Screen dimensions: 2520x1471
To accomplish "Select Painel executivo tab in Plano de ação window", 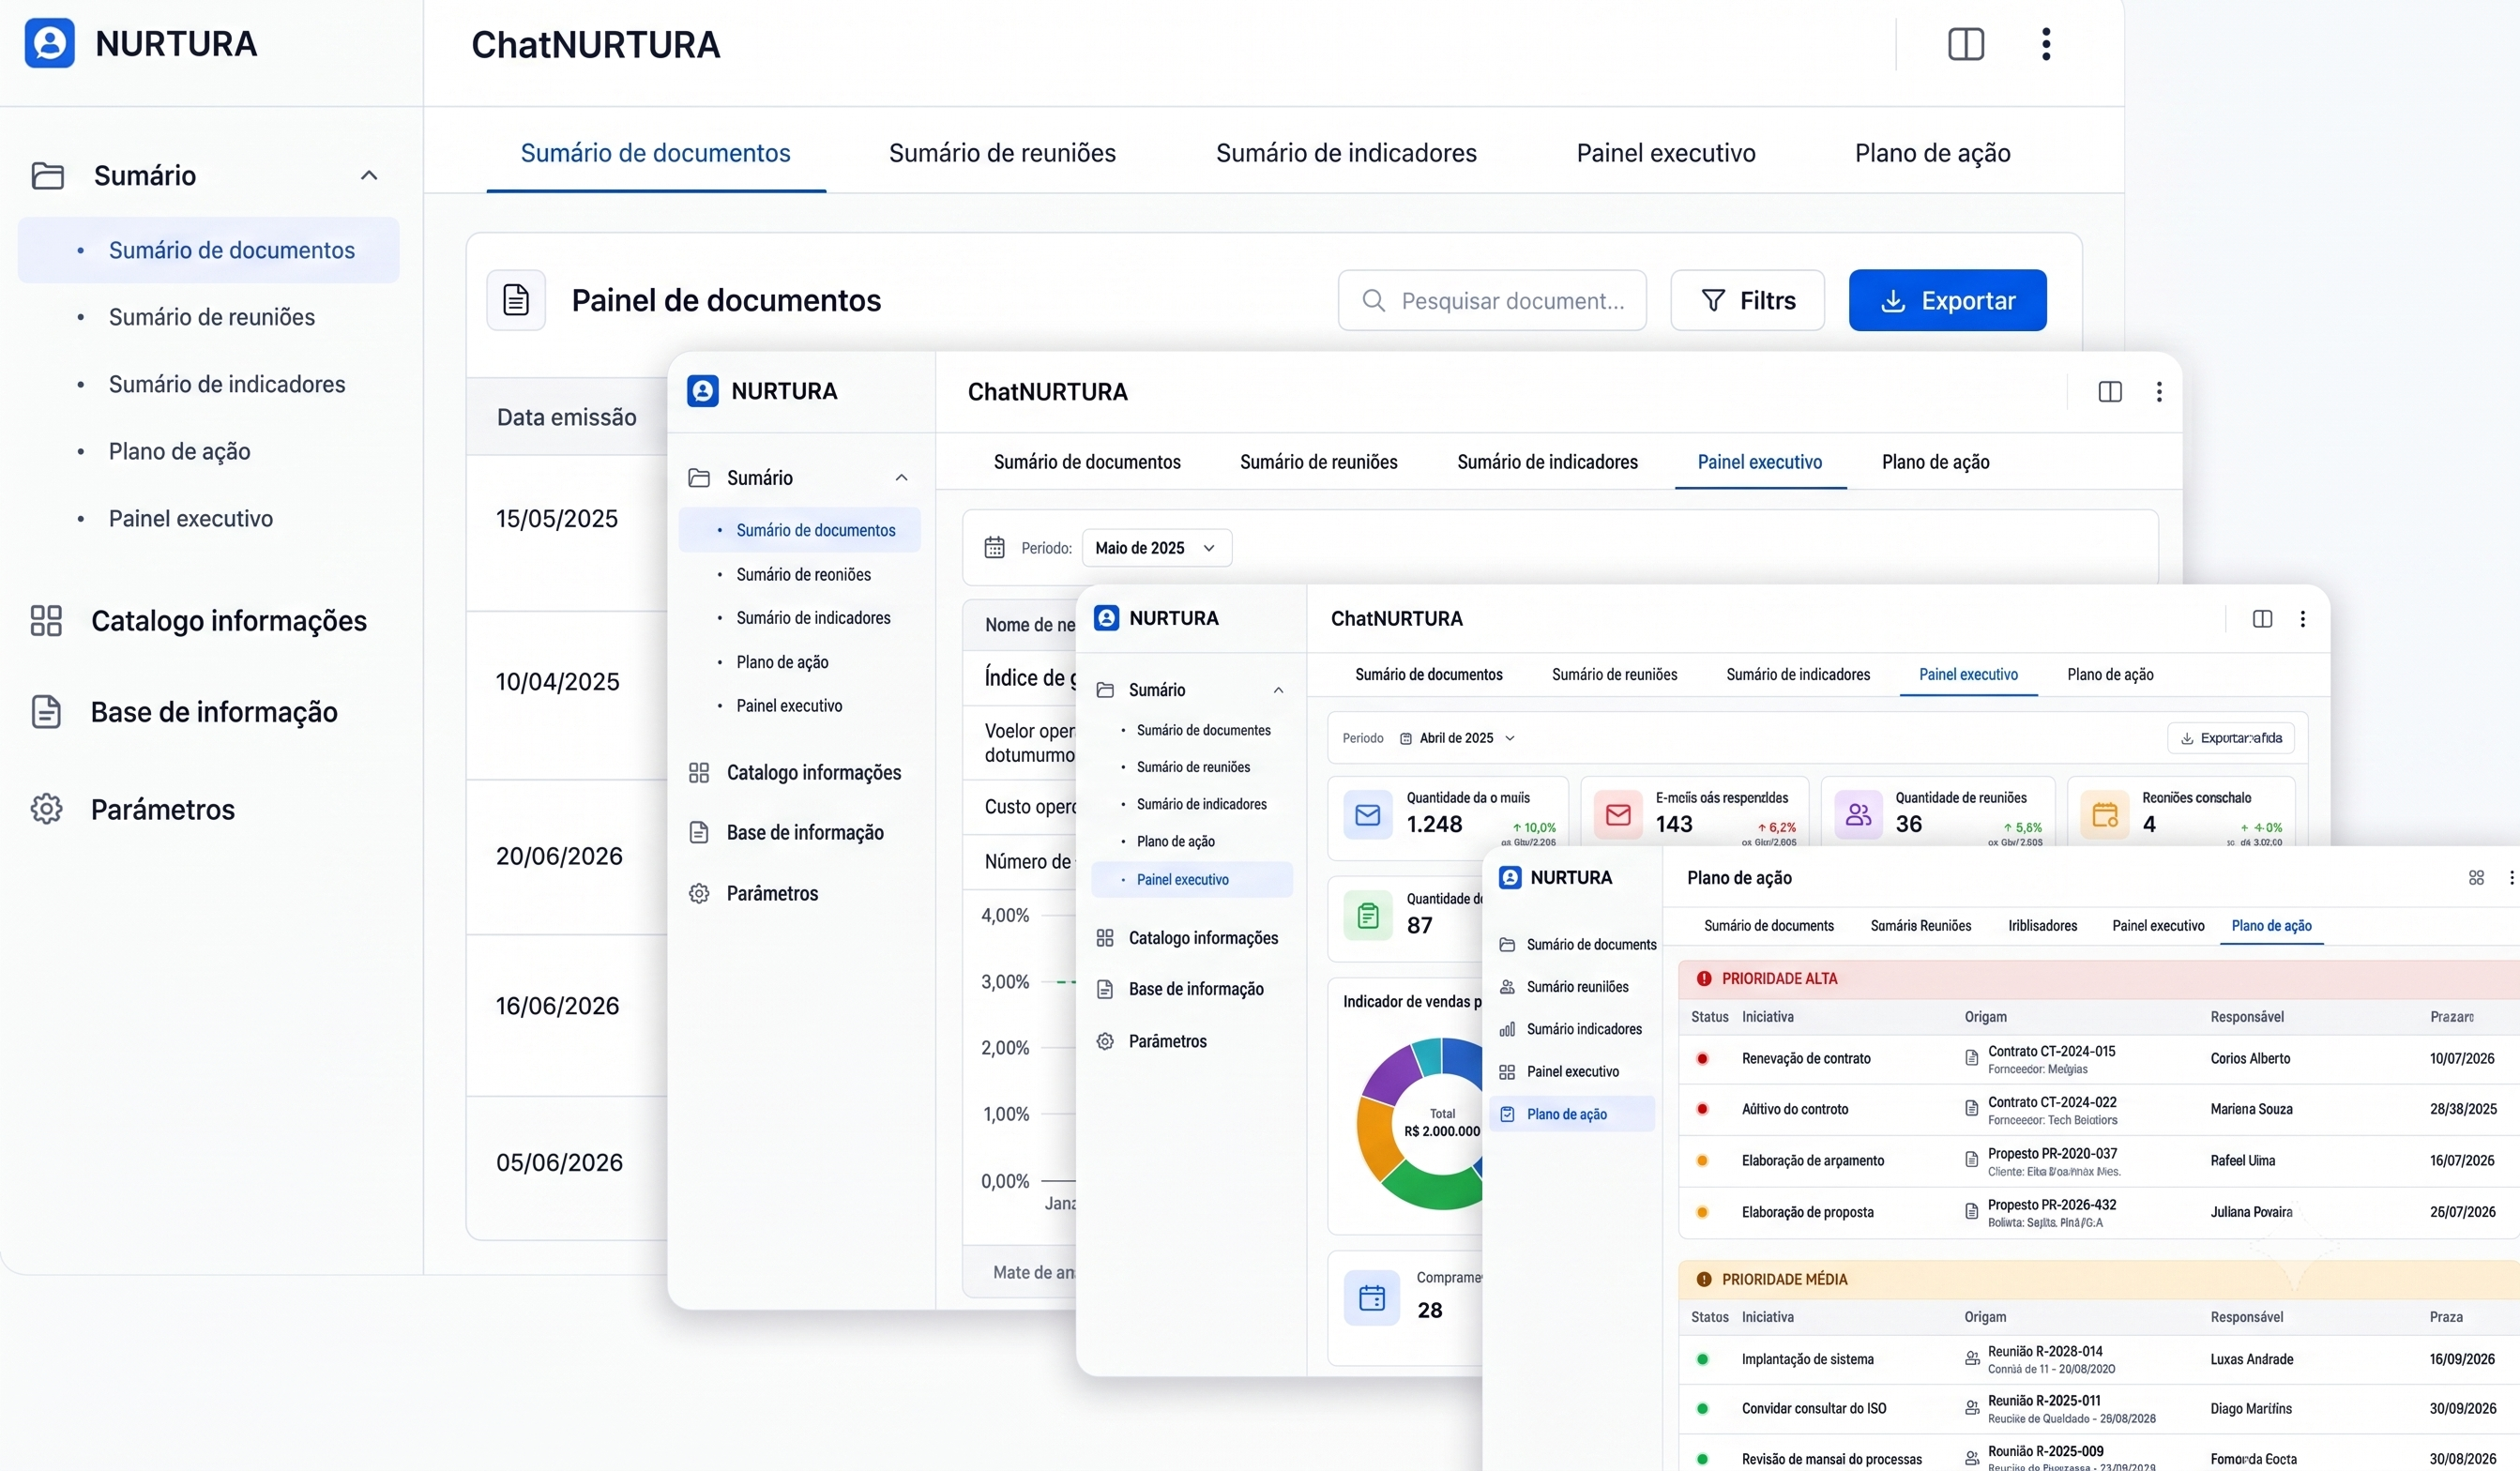I will (2158, 926).
